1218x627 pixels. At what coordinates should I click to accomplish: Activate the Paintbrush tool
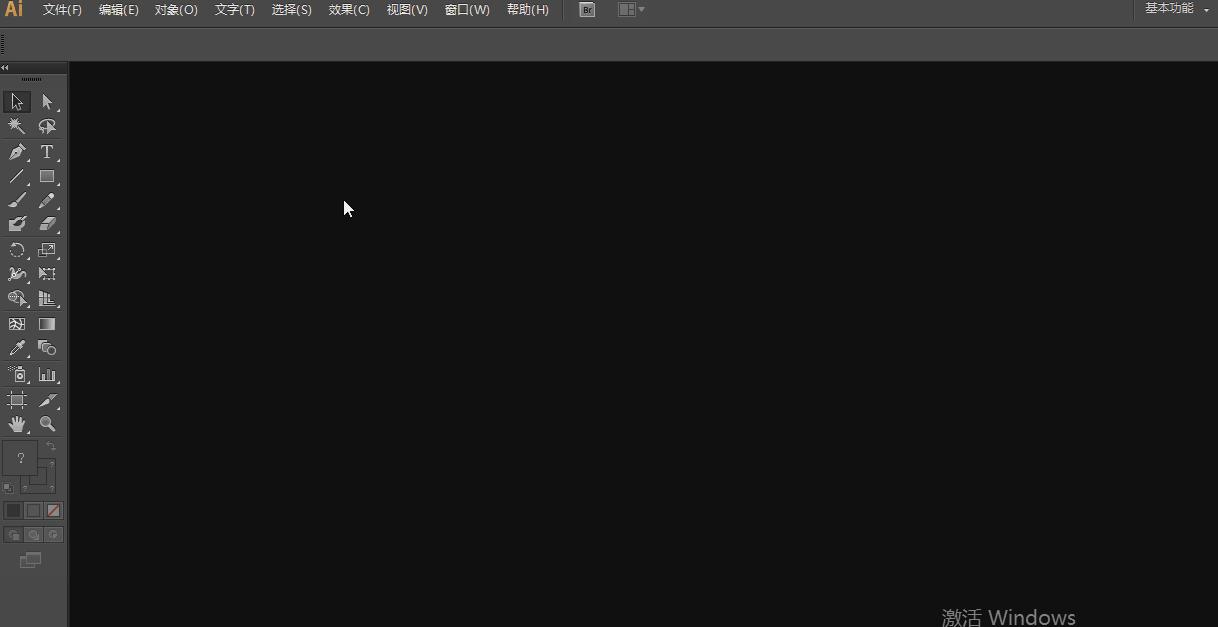16,199
